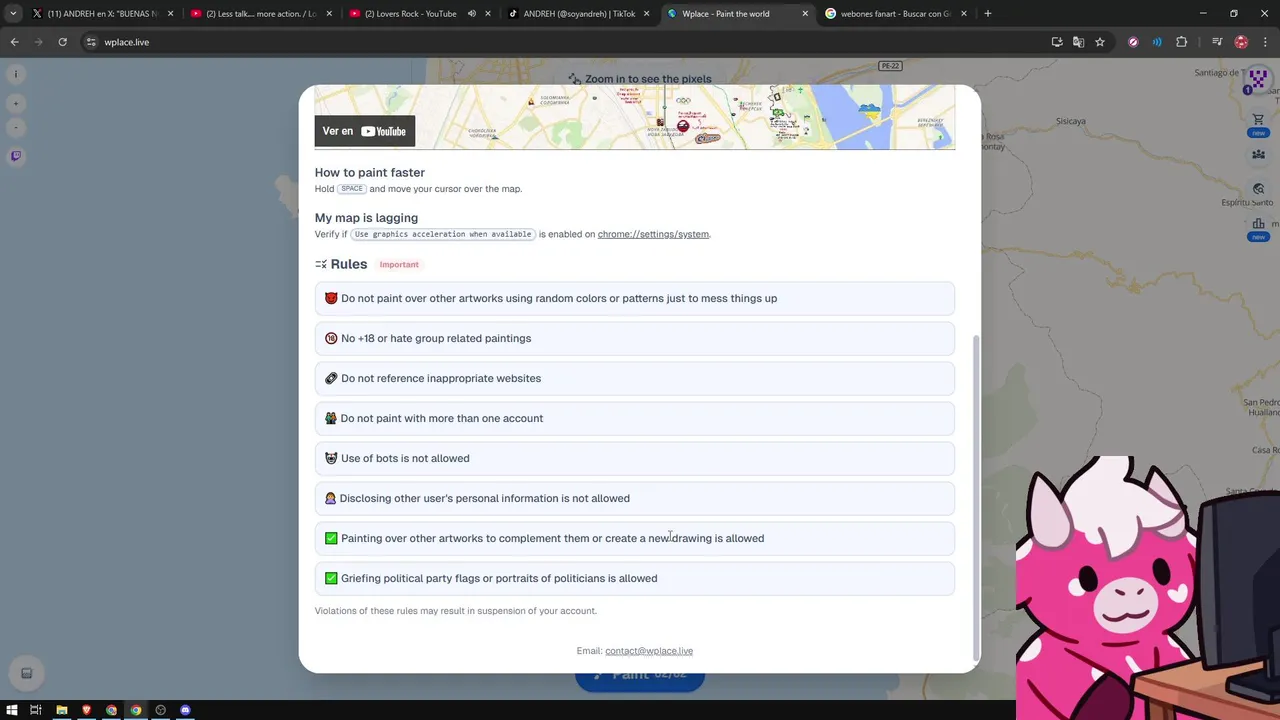Click the 'Rules' heading
The image size is (1280, 720).
349,264
